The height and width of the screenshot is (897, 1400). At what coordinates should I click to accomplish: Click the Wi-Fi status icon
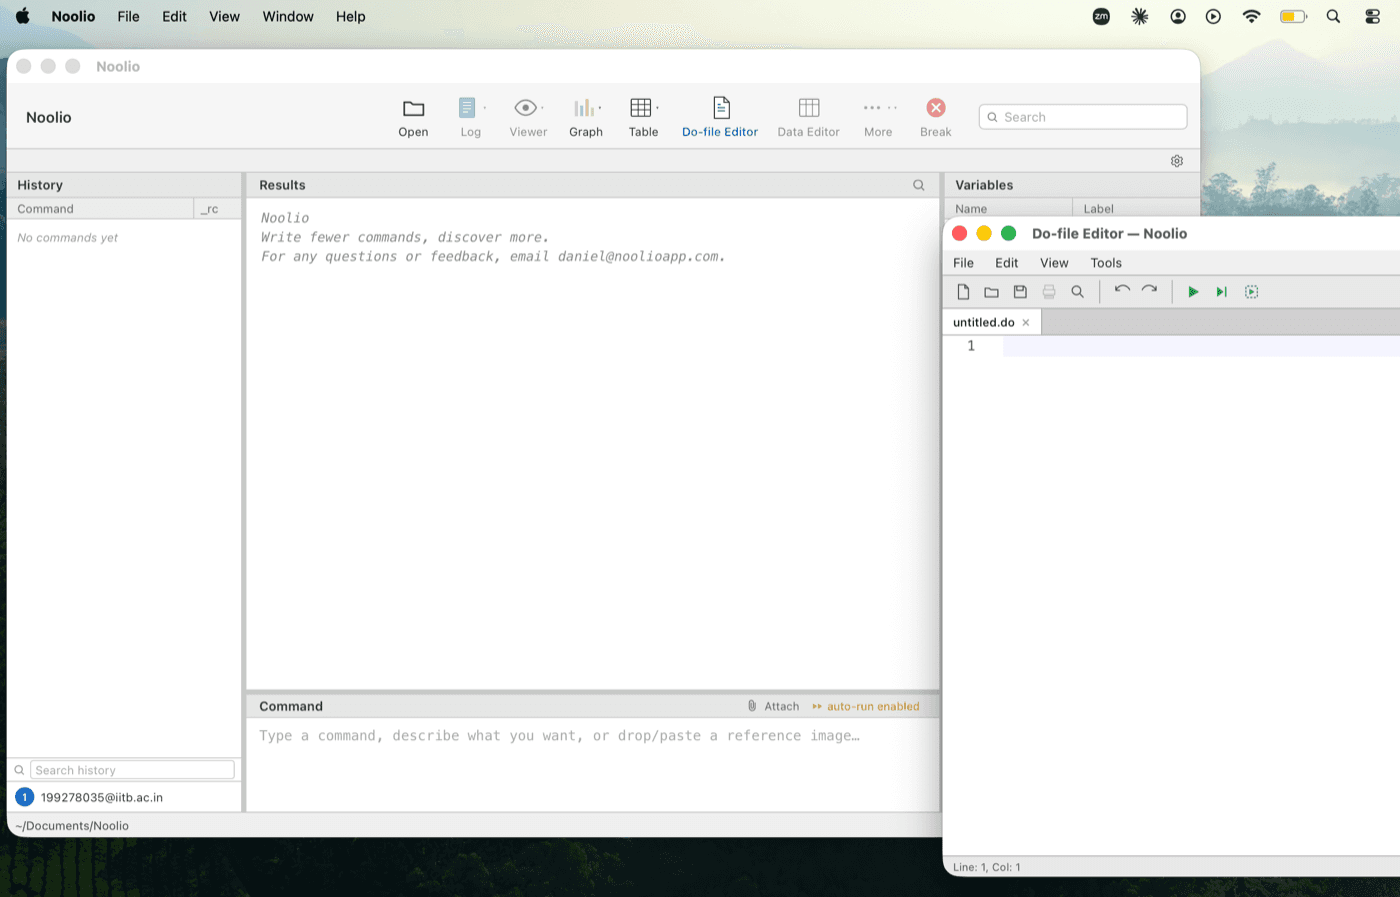[x=1251, y=16]
